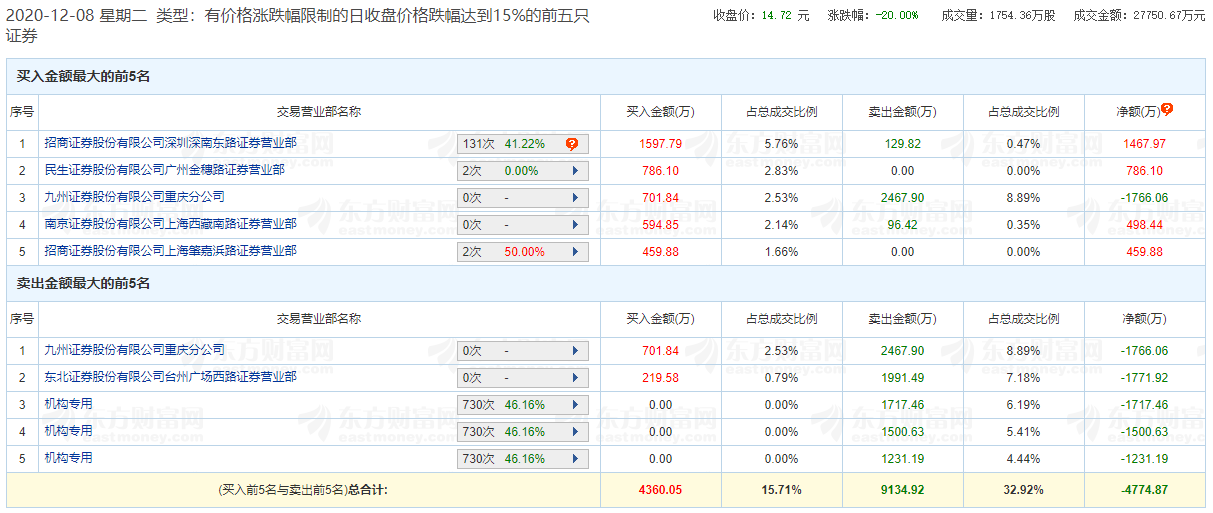Open 九州证券重庆分公司 link in the buy table
The height and width of the screenshot is (513, 1213).
[x=134, y=197]
